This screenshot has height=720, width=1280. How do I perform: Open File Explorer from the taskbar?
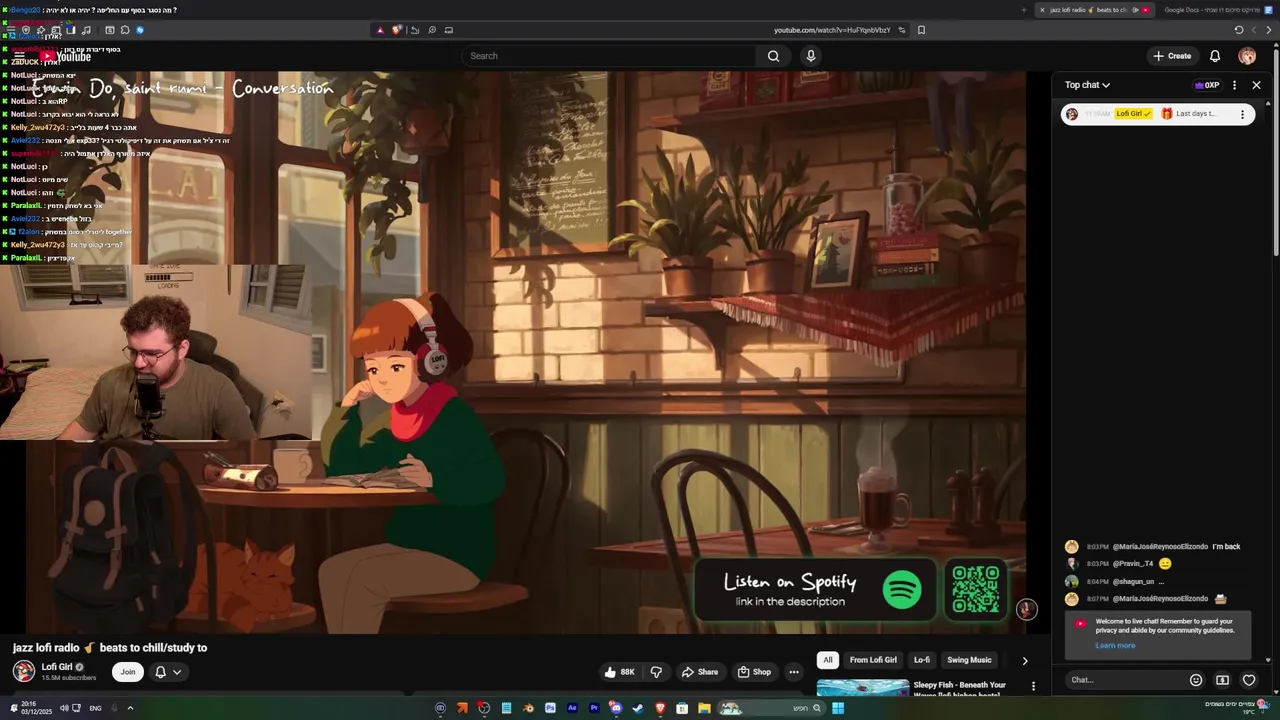click(704, 708)
